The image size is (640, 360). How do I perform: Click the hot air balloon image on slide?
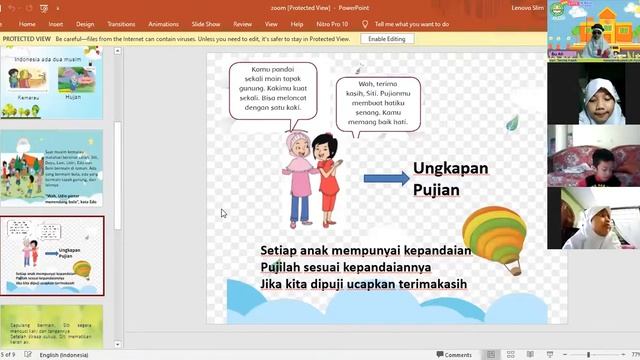point(495,240)
